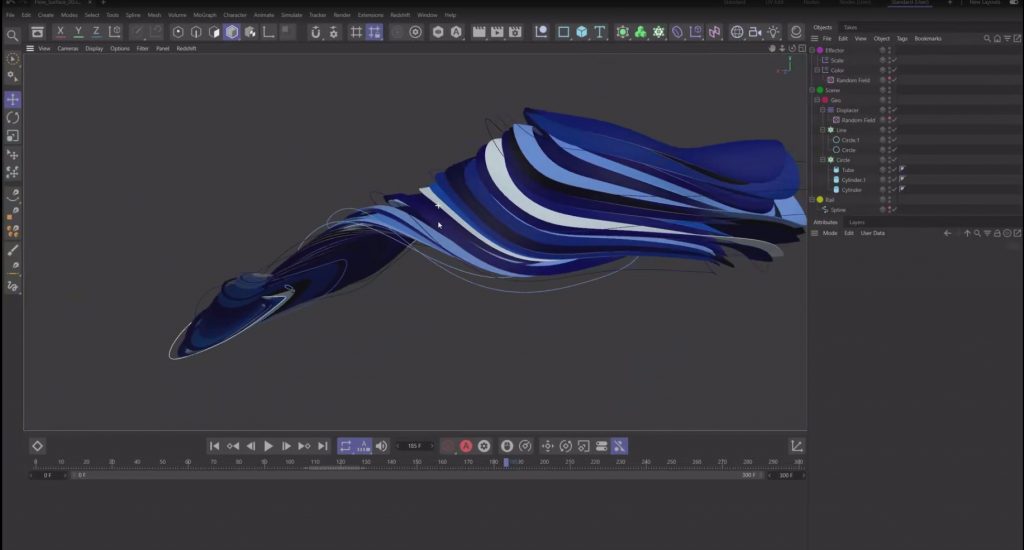Click the Play forward button
Screen dimensions: 1024x550
point(268,446)
